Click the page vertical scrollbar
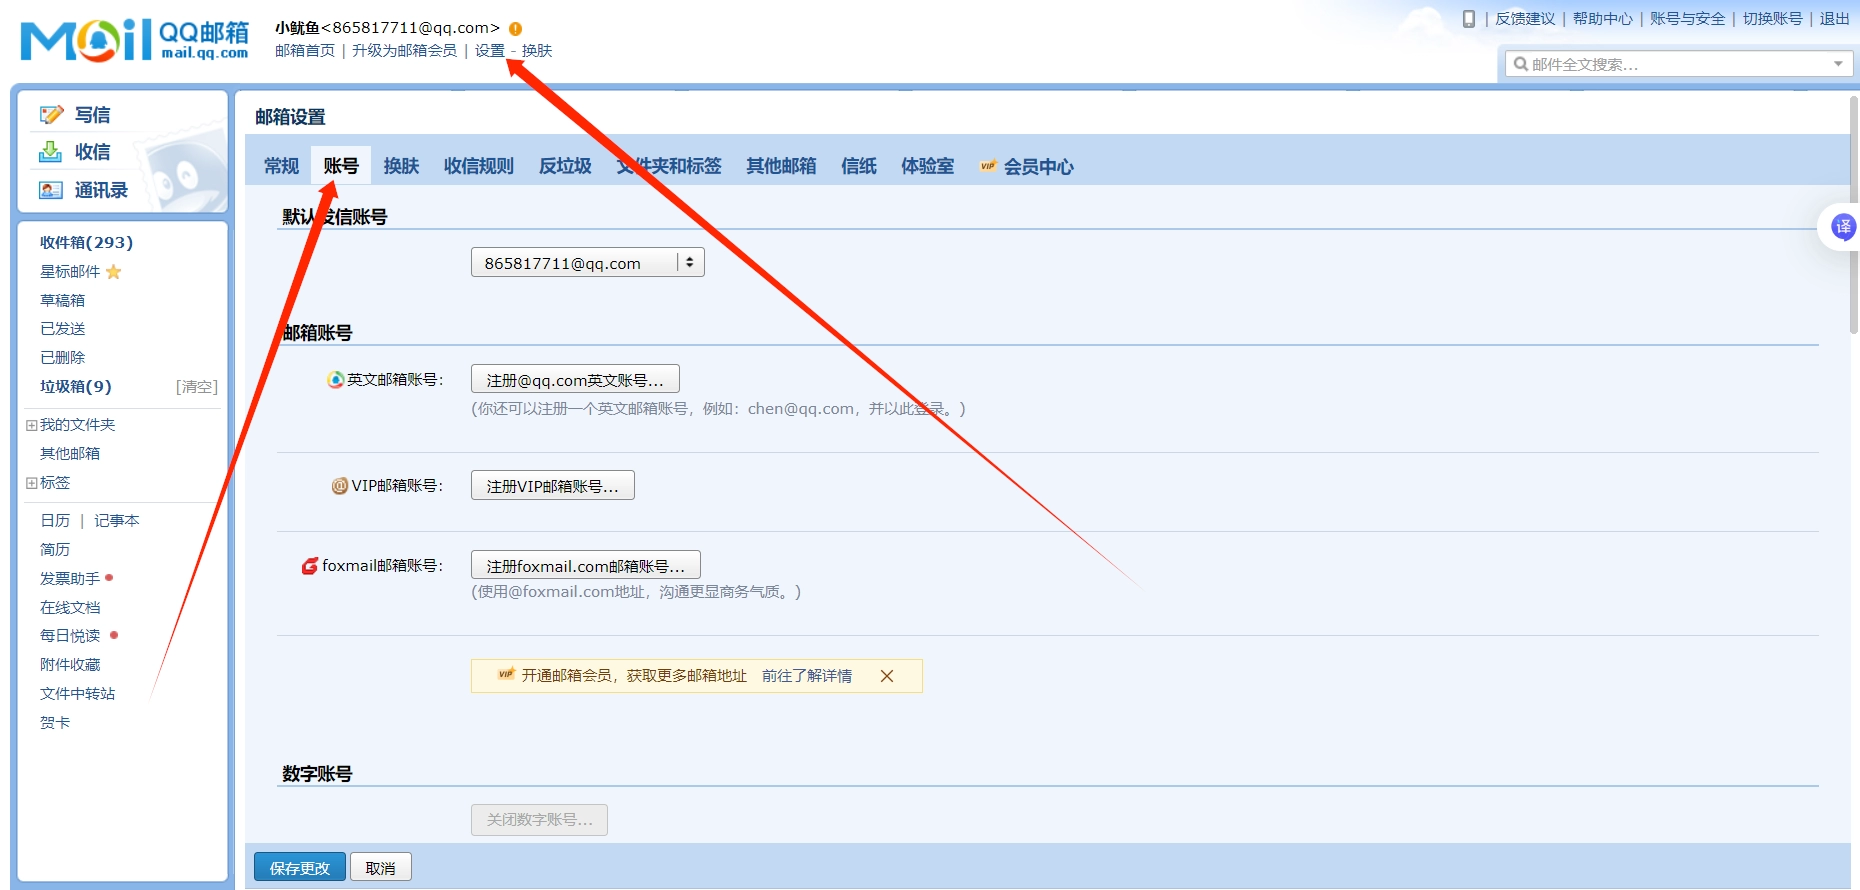The width and height of the screenshot is (1860, 890). click(x=1854, y=215)
